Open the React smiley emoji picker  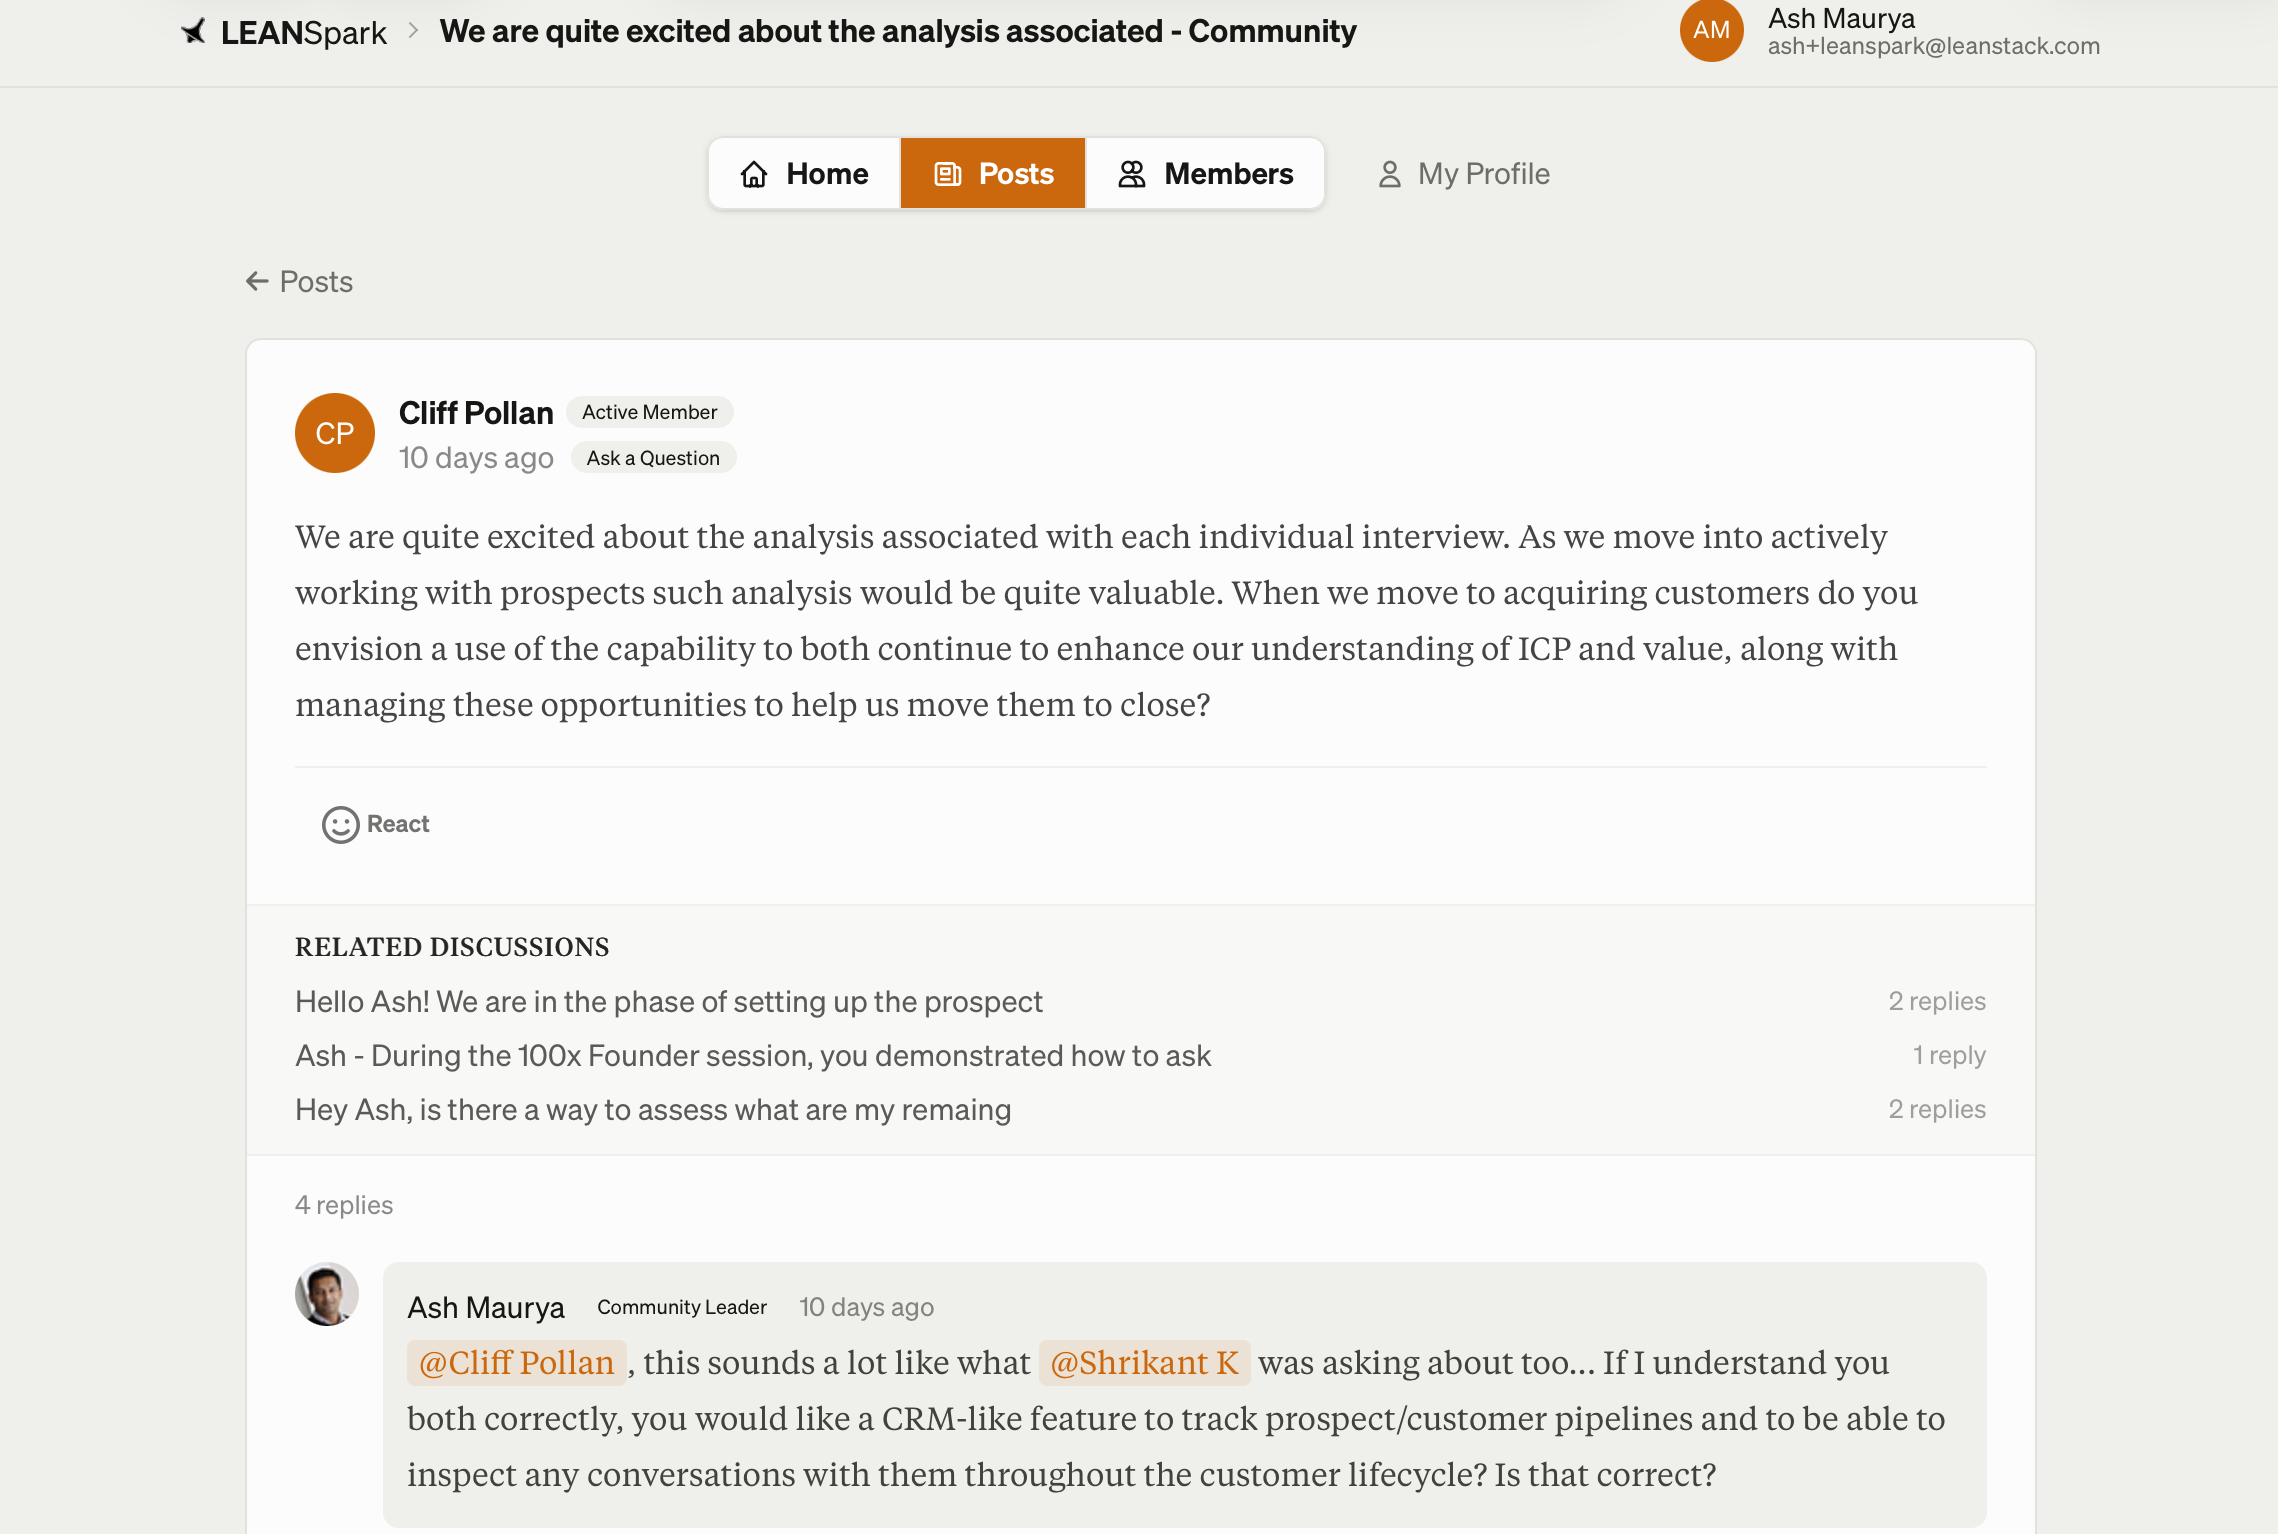coord(340,825)
